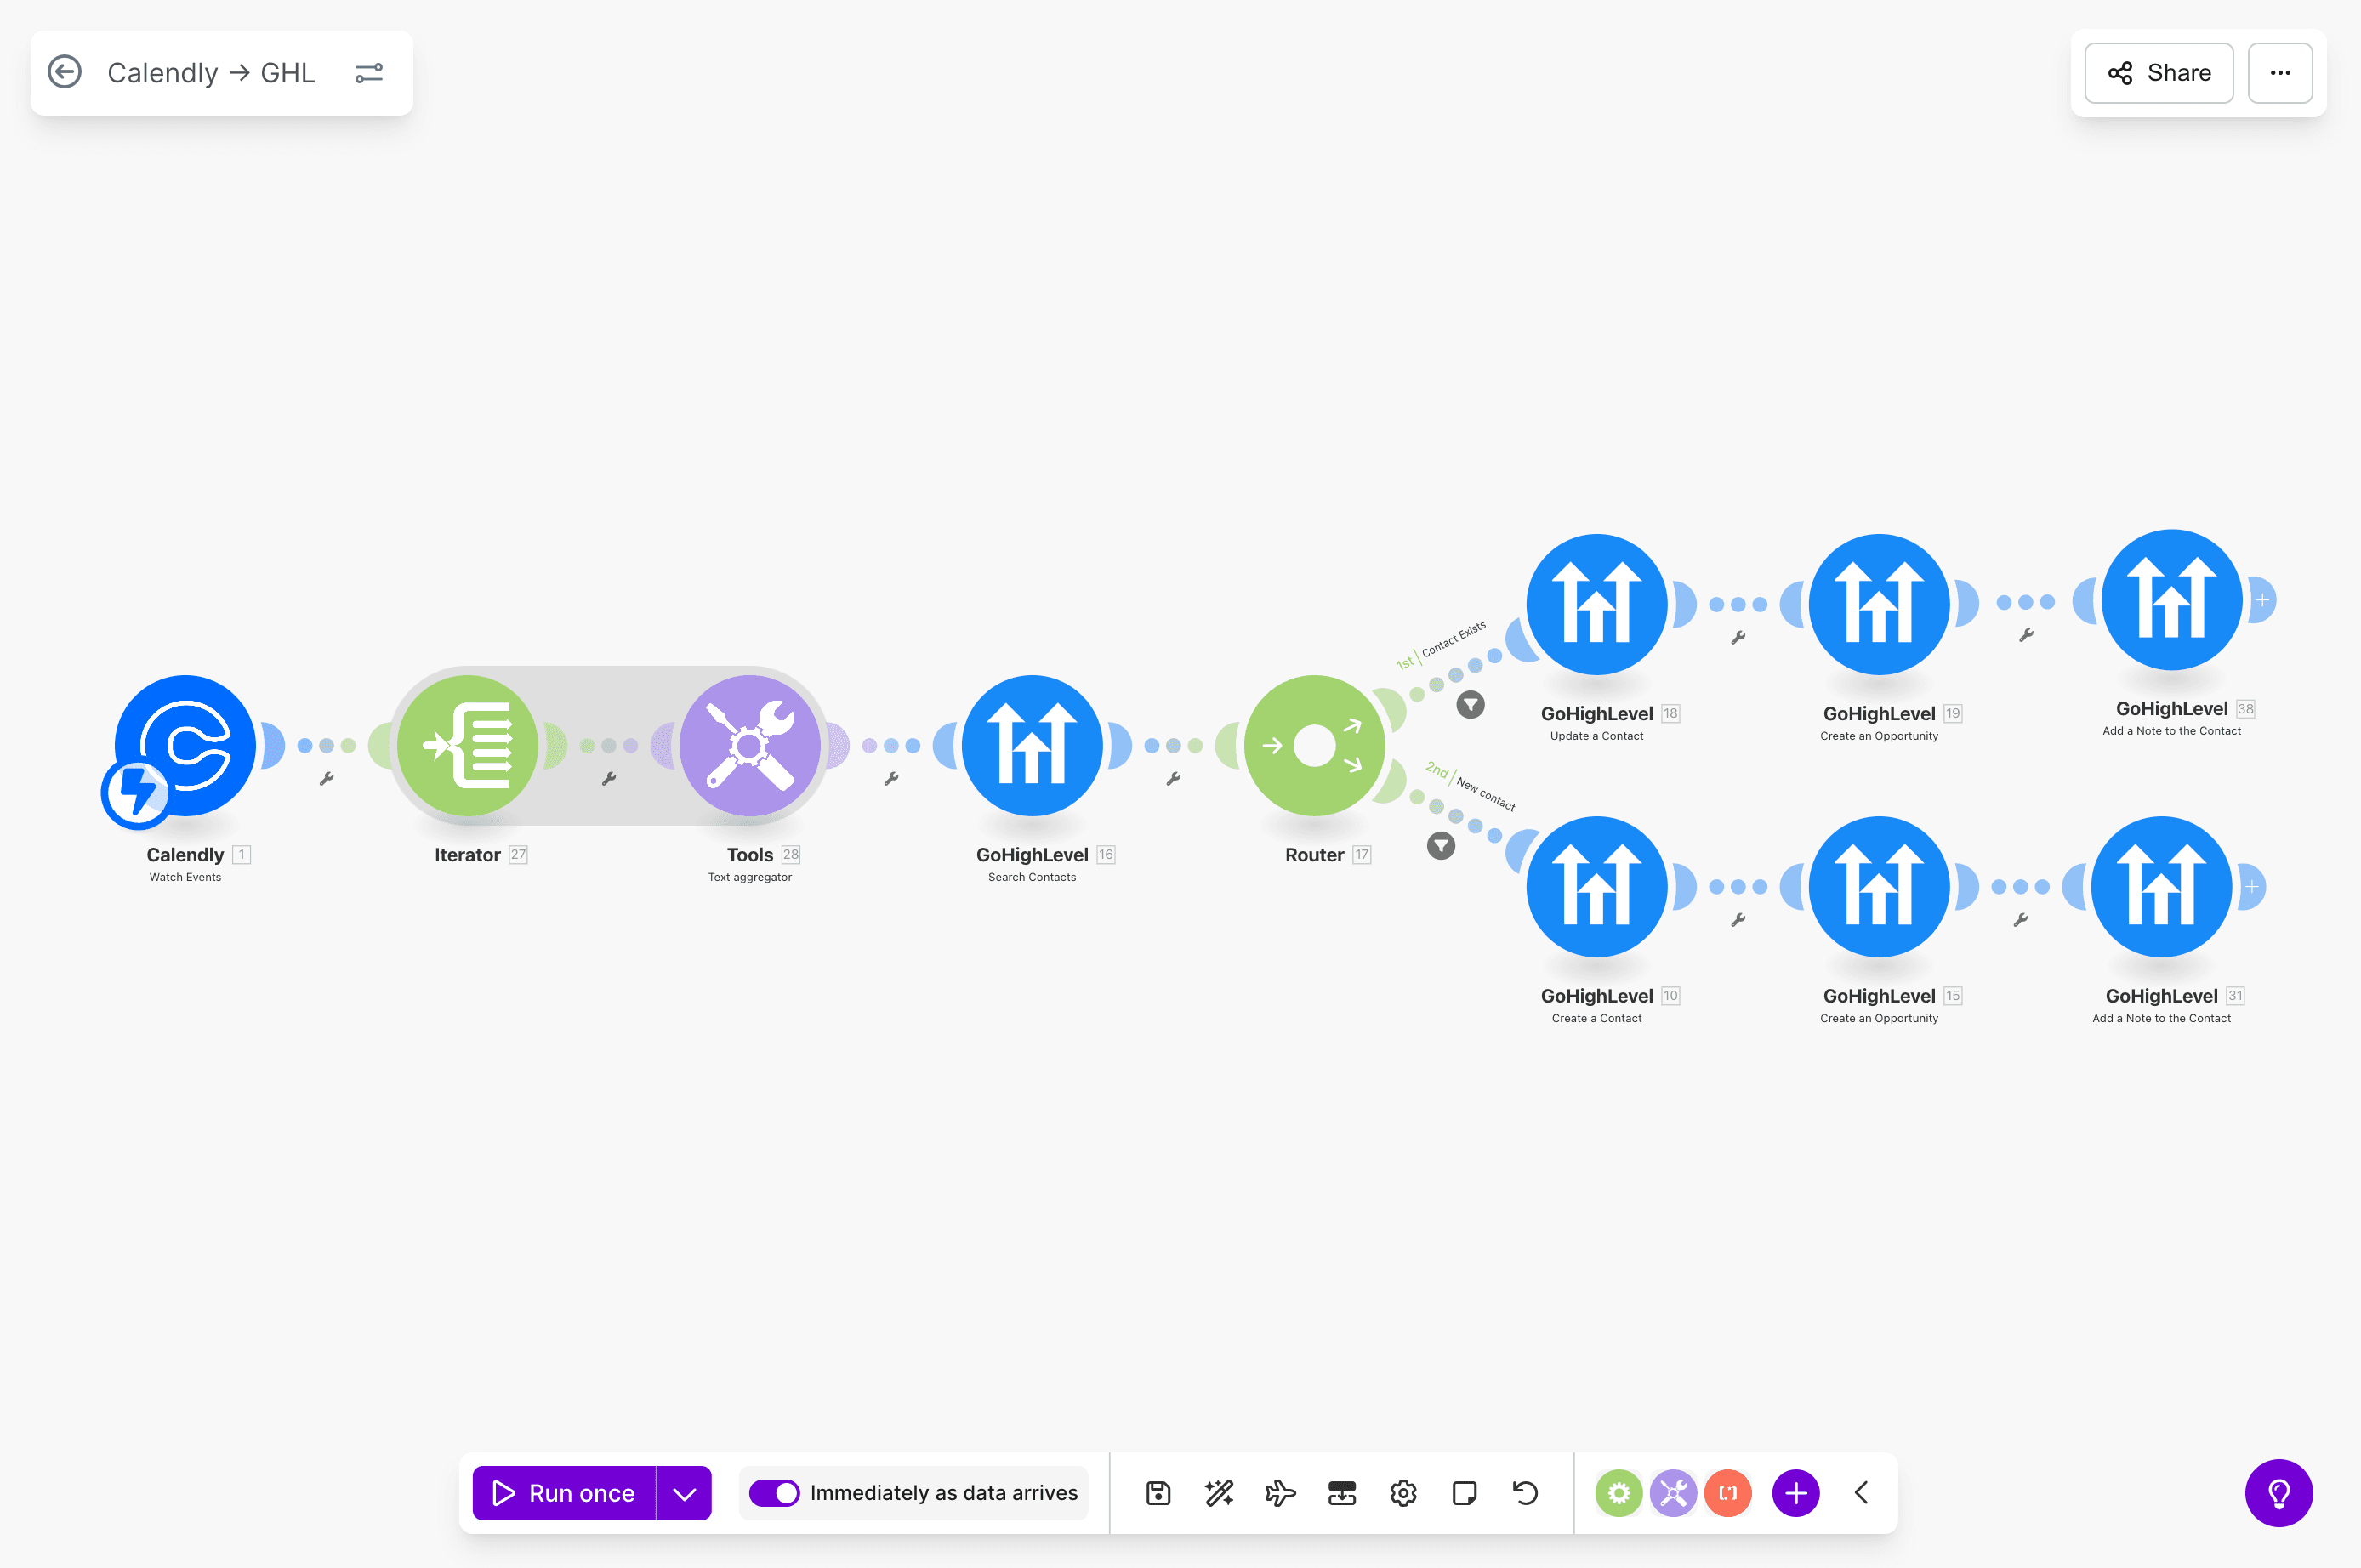Open the explain flow airplane icon
Viewport: 2361px width, 1568px height.
pyautogui.click(x=1280, y=1493)
